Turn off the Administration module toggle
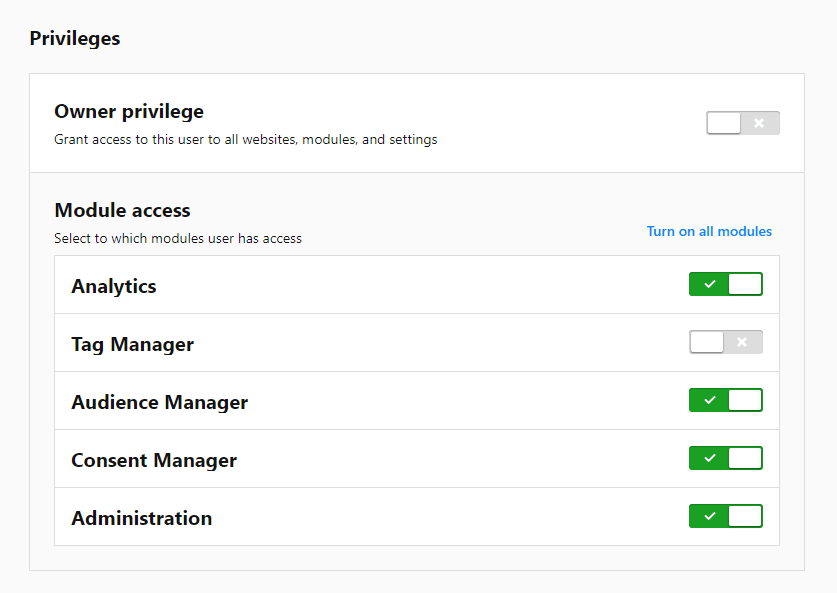Viewport: 837px width, 593px height. (x=725, y=516)
